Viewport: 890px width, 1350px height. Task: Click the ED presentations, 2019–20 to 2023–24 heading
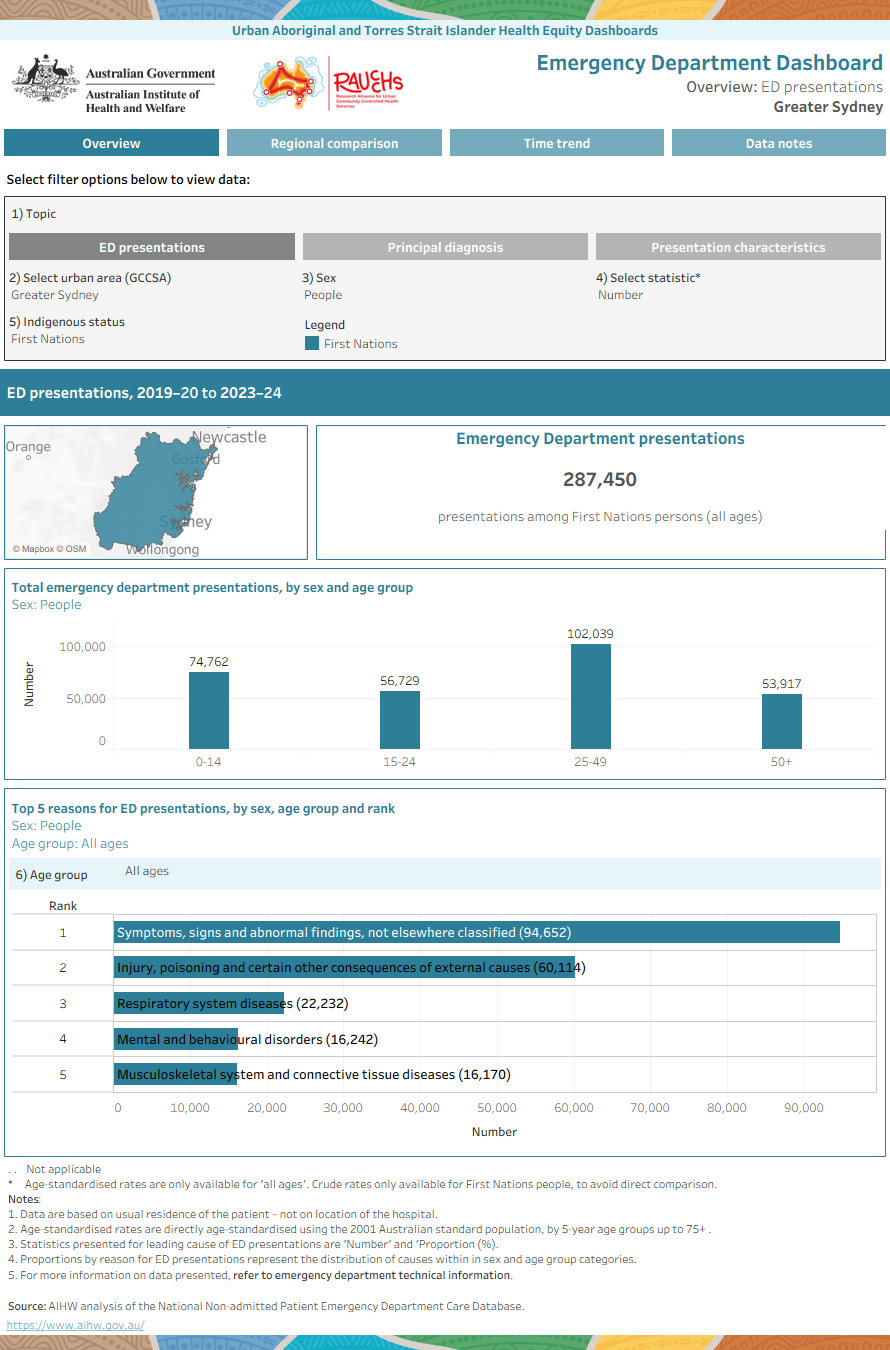coord(144,393)
